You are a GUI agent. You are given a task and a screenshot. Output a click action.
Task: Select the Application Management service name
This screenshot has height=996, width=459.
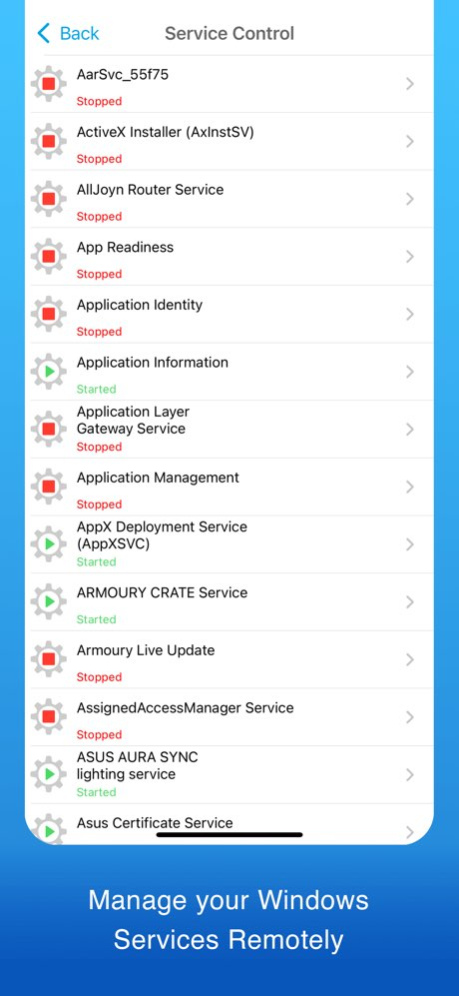(x=158, y=478)
